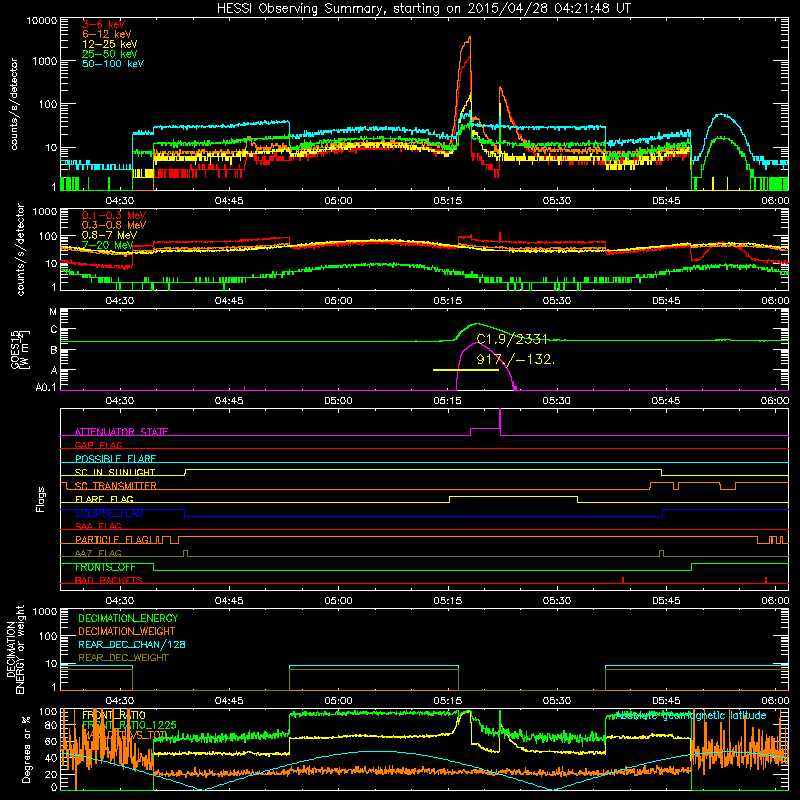This screenshot has height=800, width=800.
Task: Click the 0.8-7 MeV legend label
Action: click(x=109, y=235)
